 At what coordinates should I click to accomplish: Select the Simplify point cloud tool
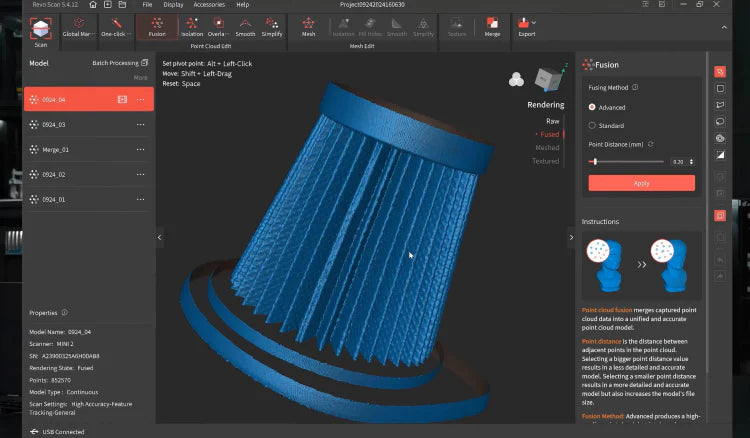click(271, 25)
